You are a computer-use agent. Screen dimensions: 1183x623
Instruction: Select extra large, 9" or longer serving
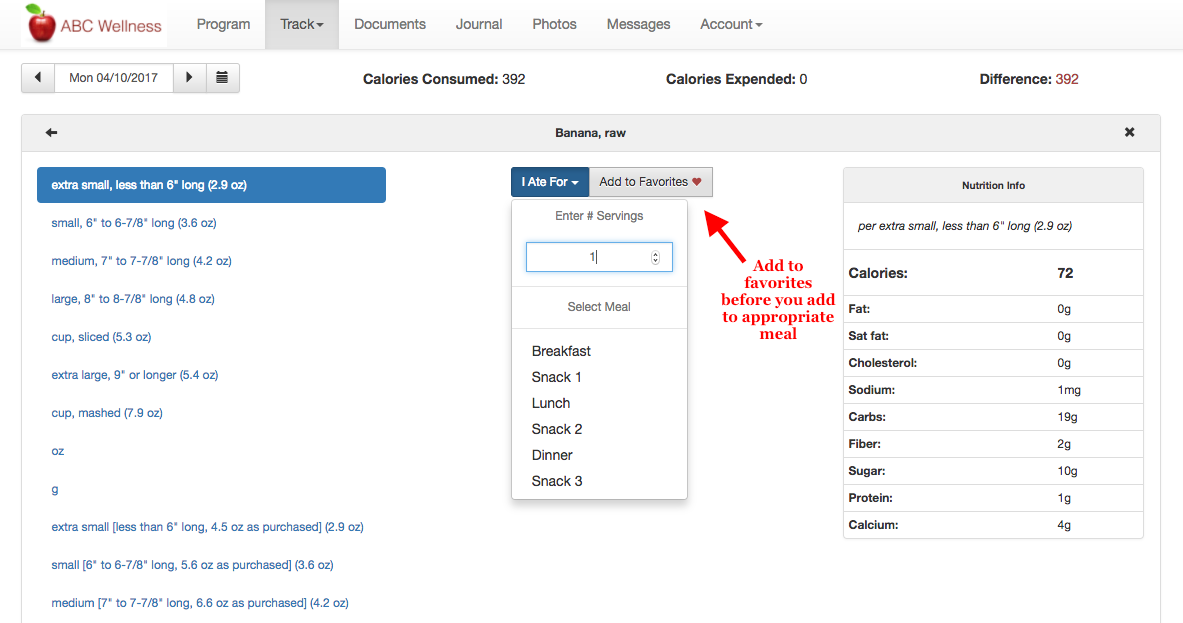point(134,375)
